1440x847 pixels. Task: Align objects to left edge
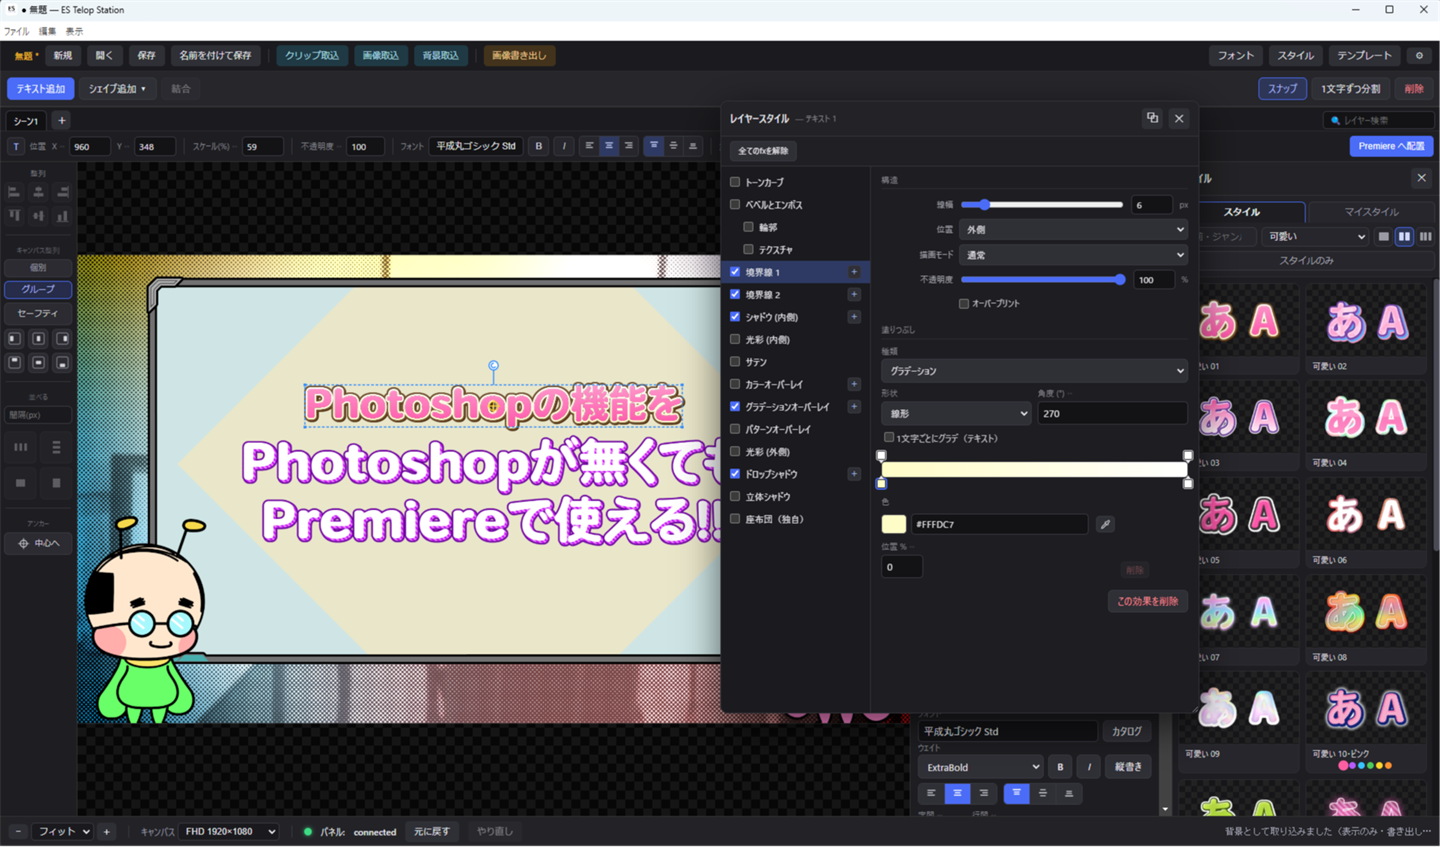[x=14, y=192]
